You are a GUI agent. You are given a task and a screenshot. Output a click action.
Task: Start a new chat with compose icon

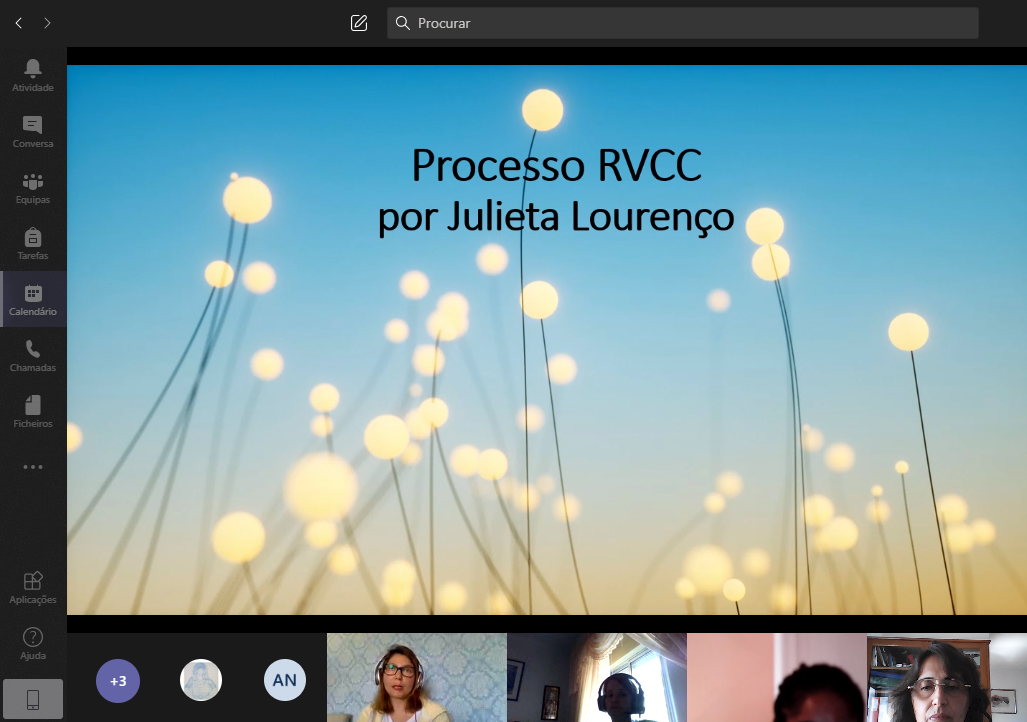click(359, 23)
